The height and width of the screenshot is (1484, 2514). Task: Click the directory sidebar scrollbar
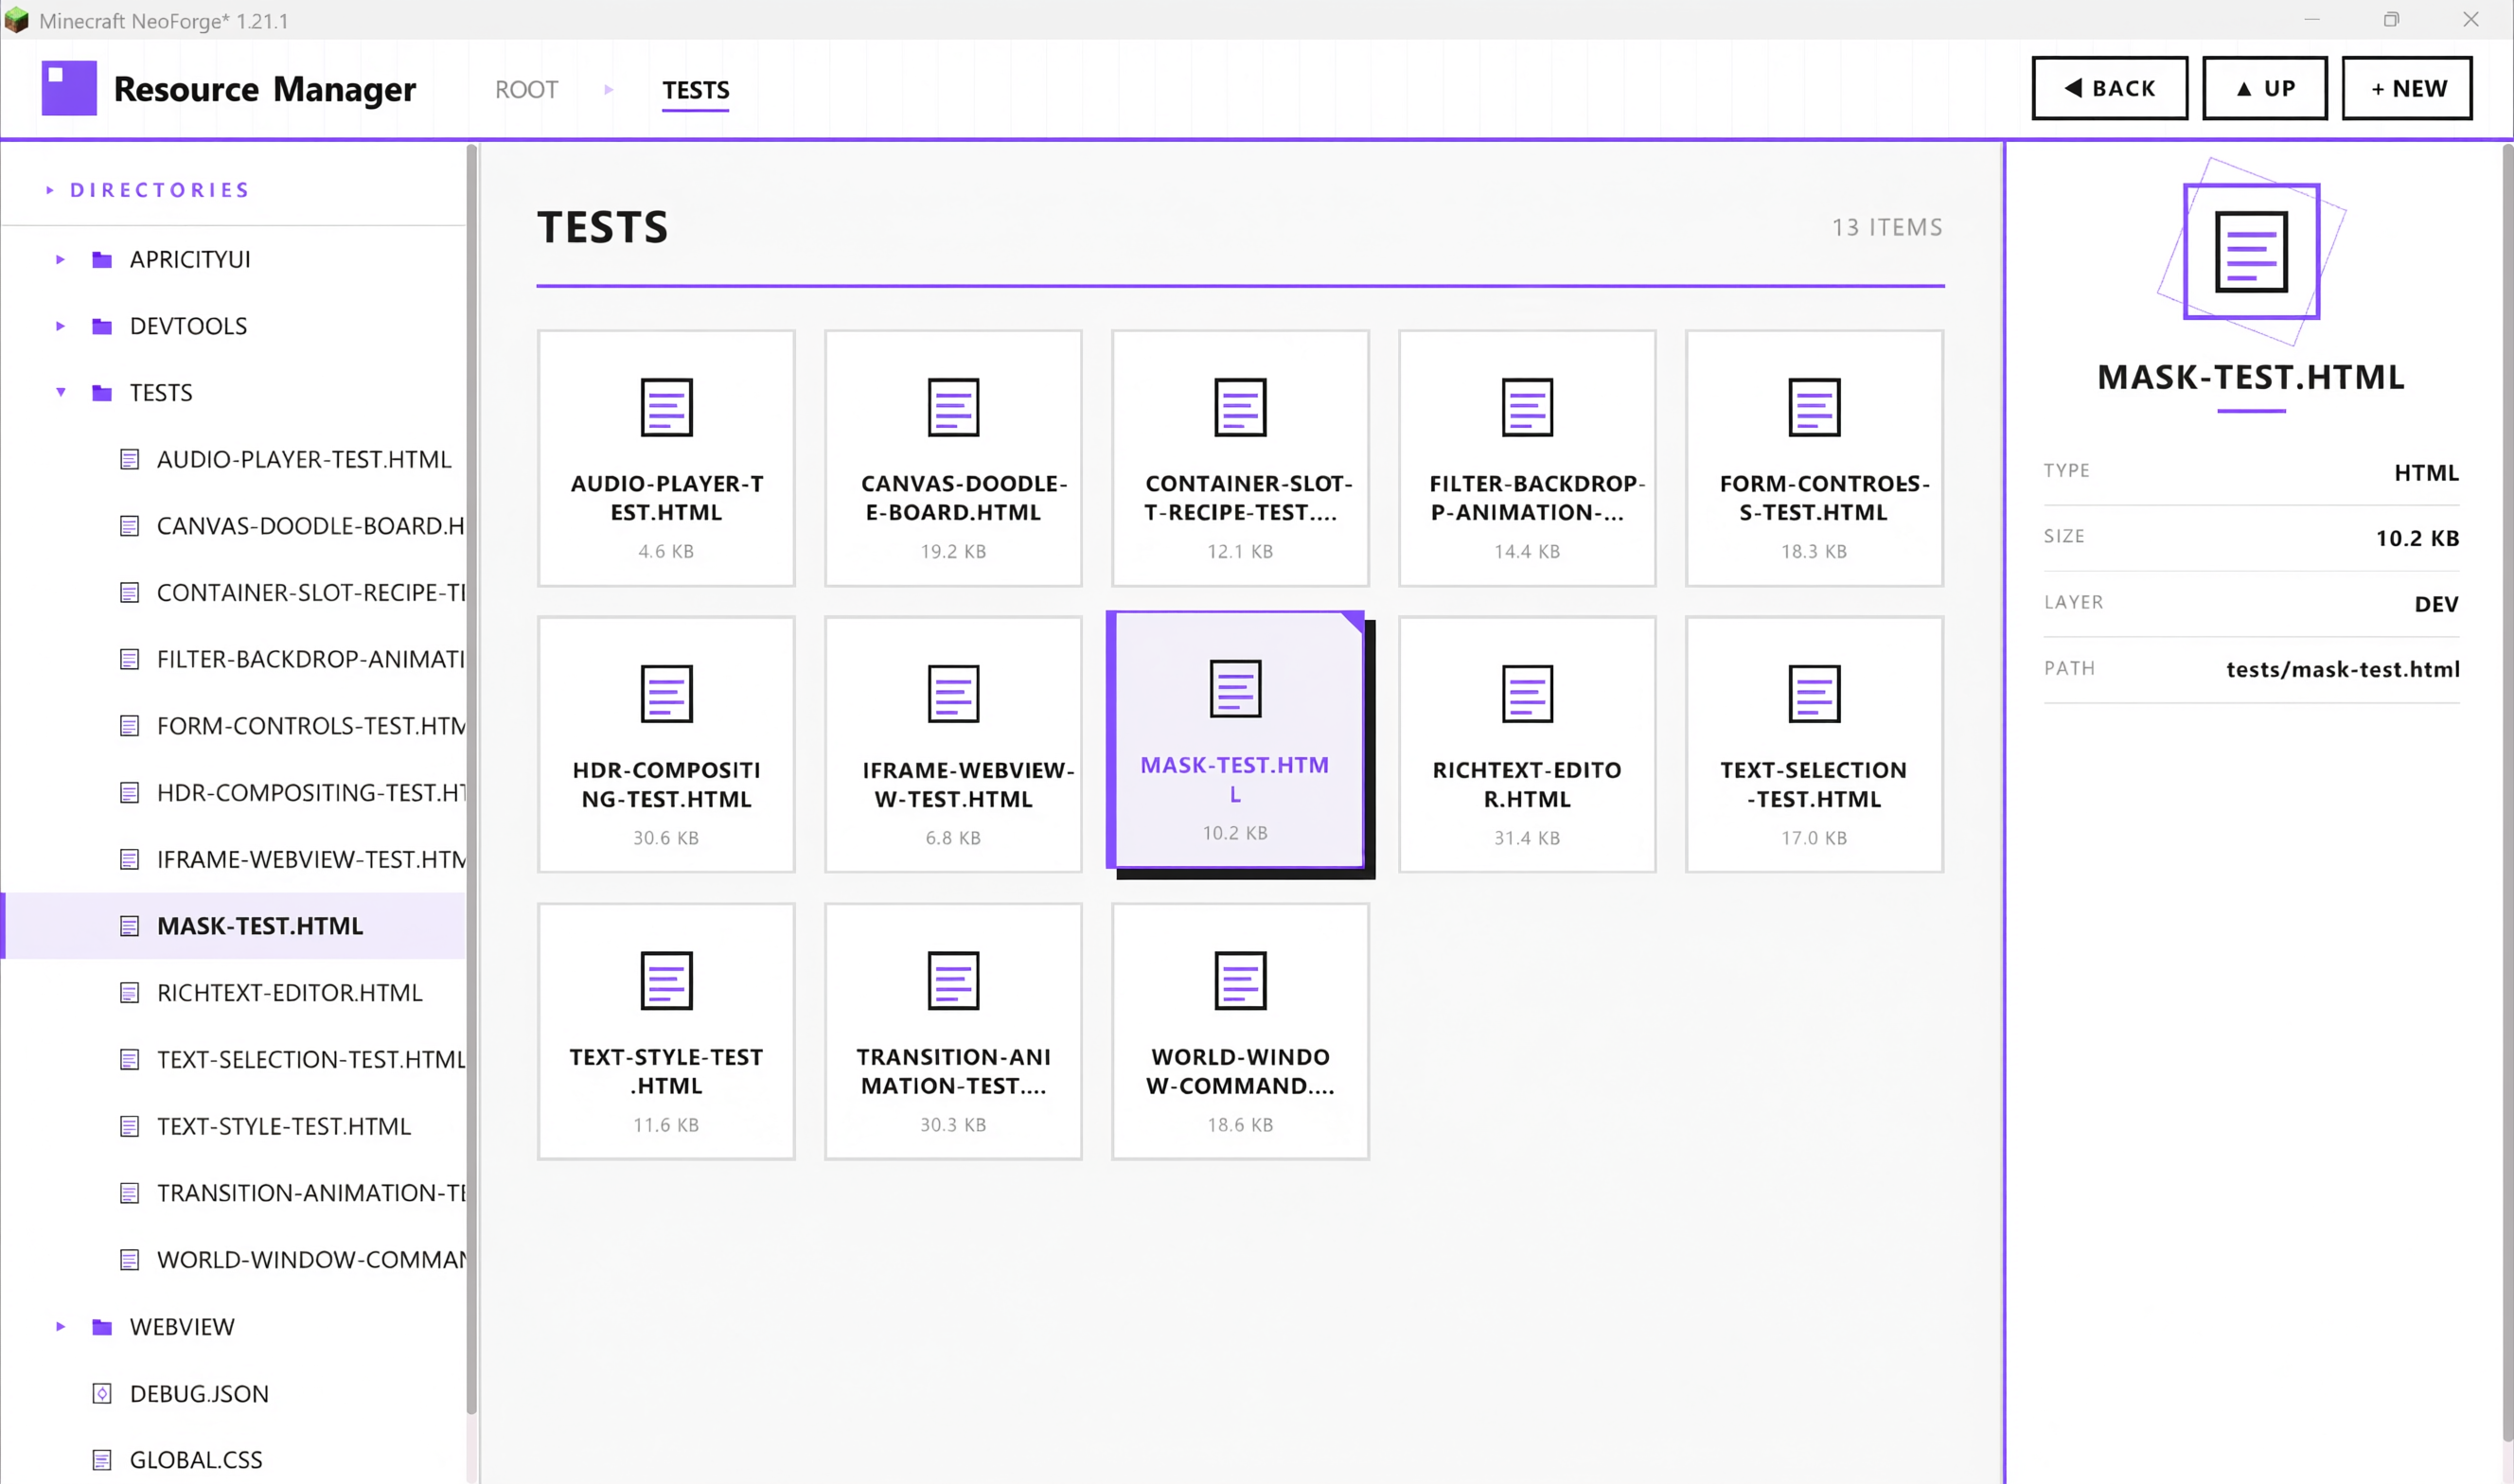tap(472, 780)
